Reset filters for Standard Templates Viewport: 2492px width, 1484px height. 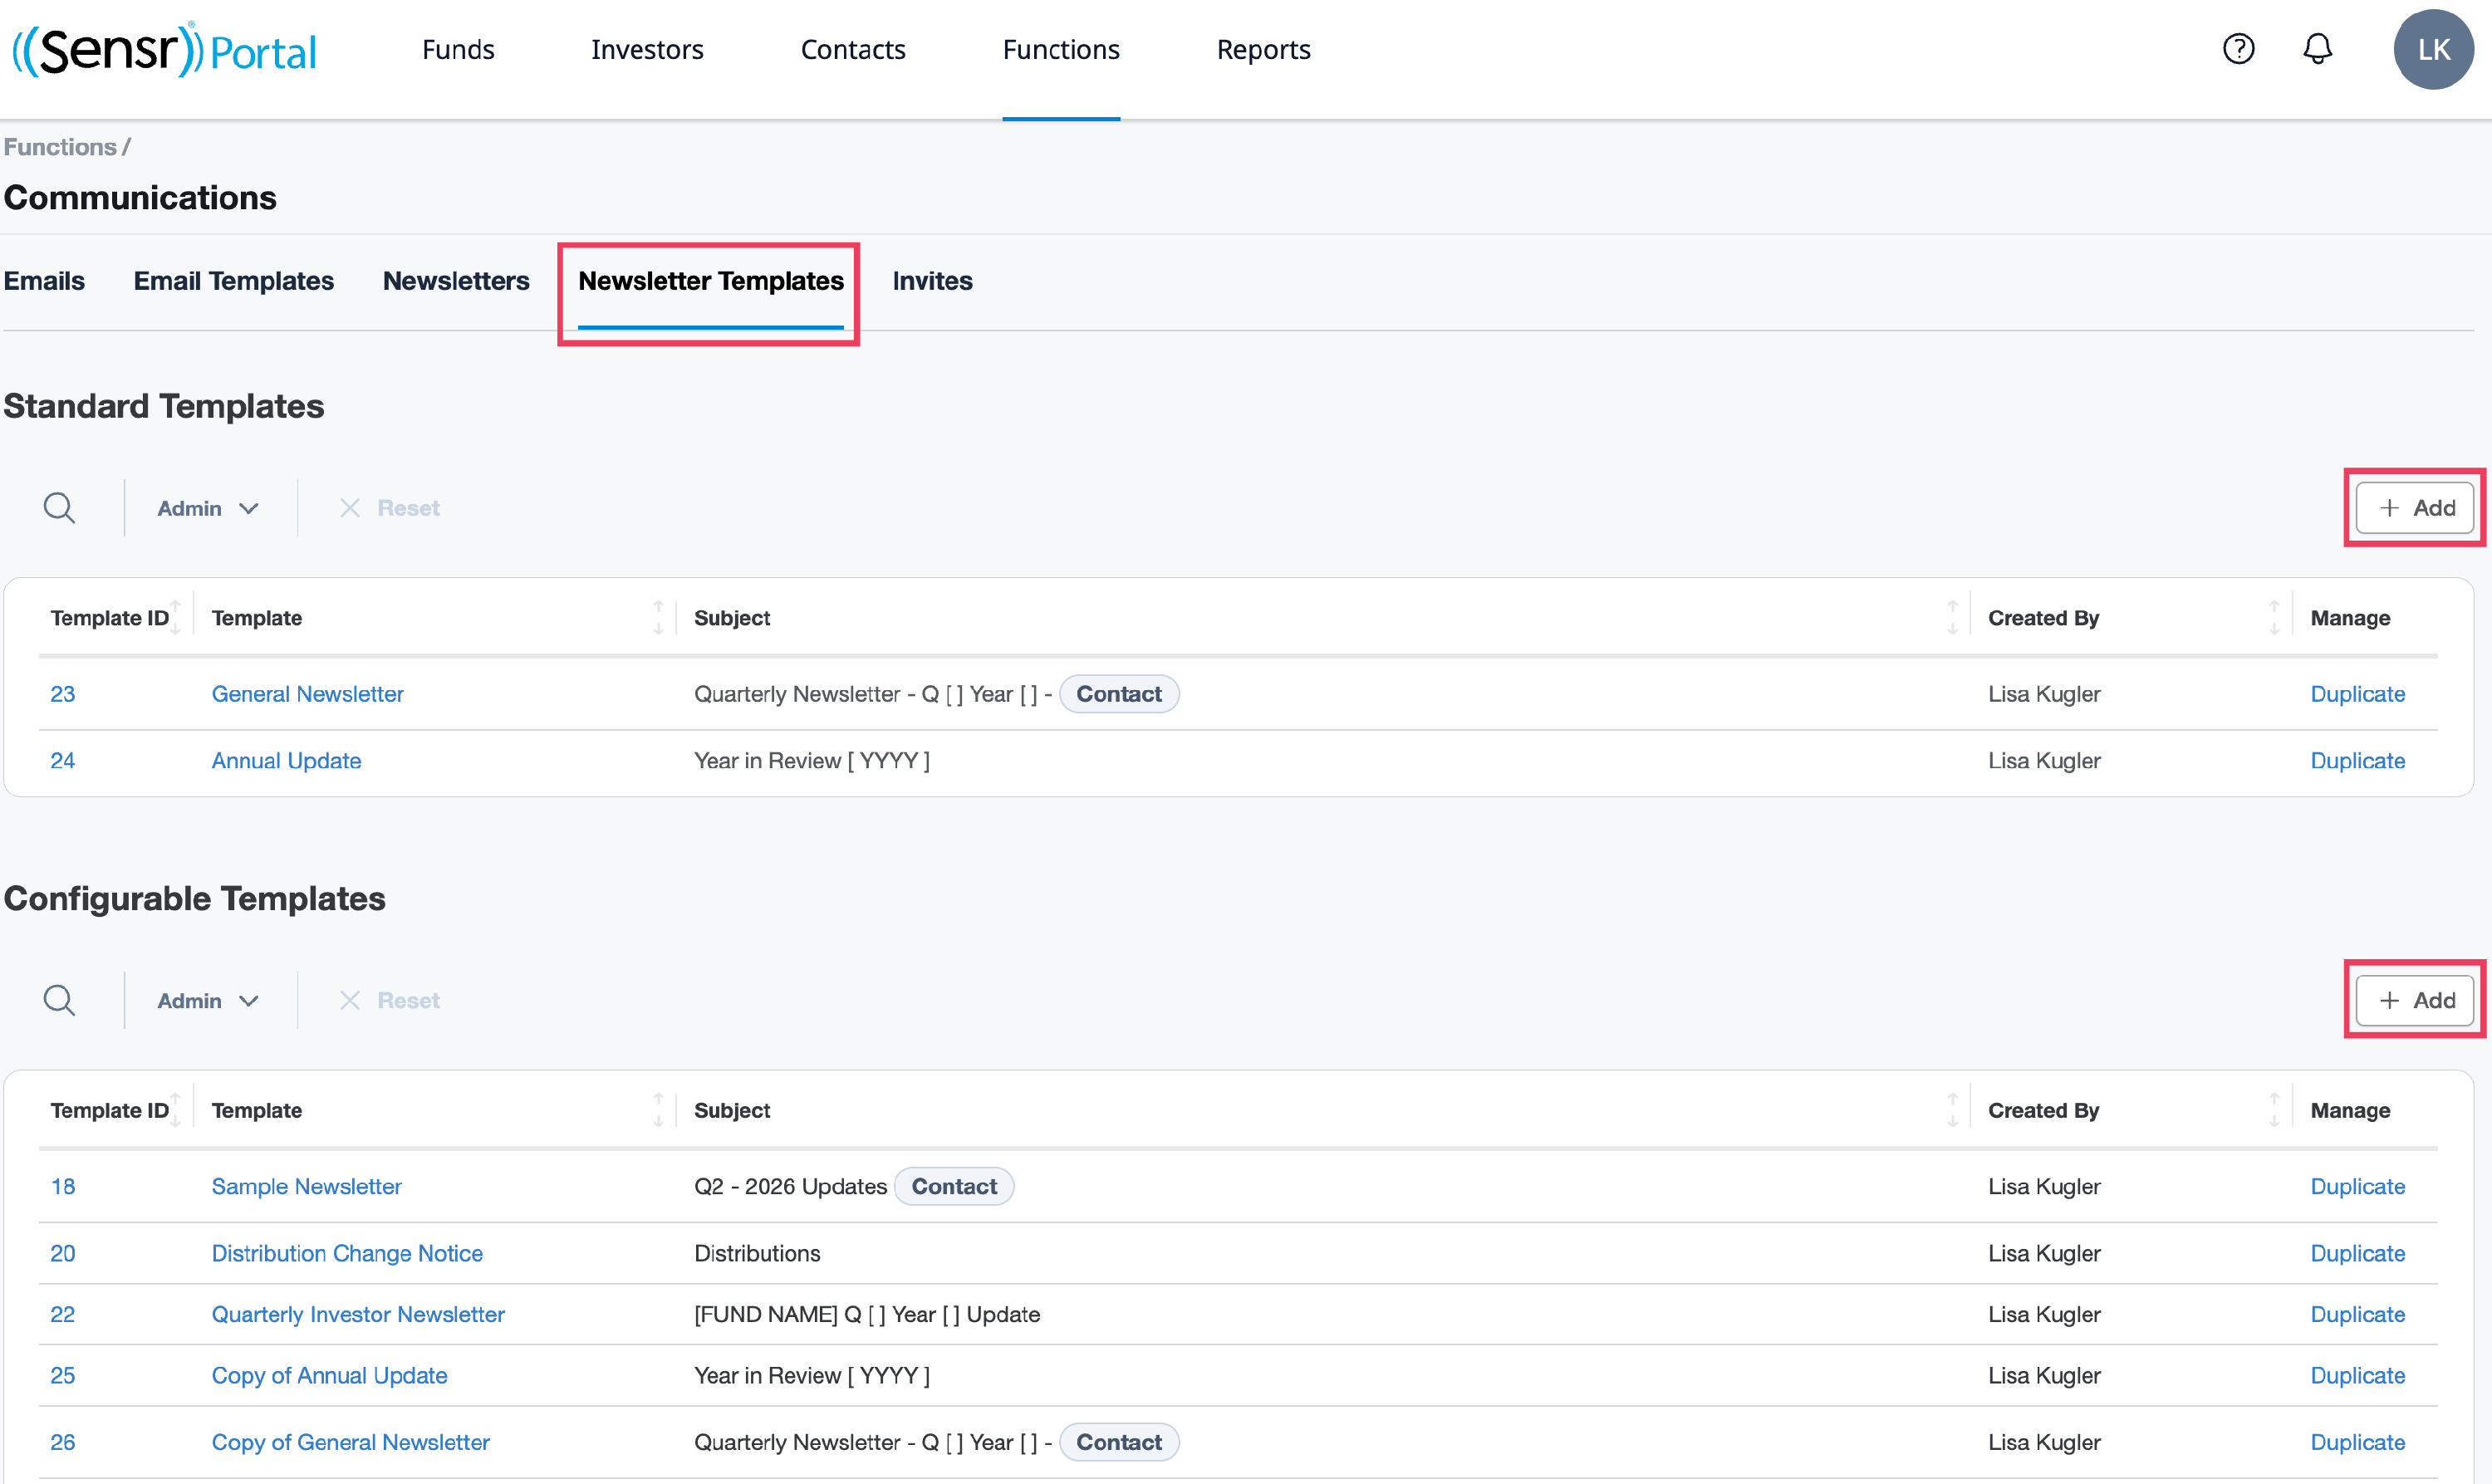tap(390, 508)
